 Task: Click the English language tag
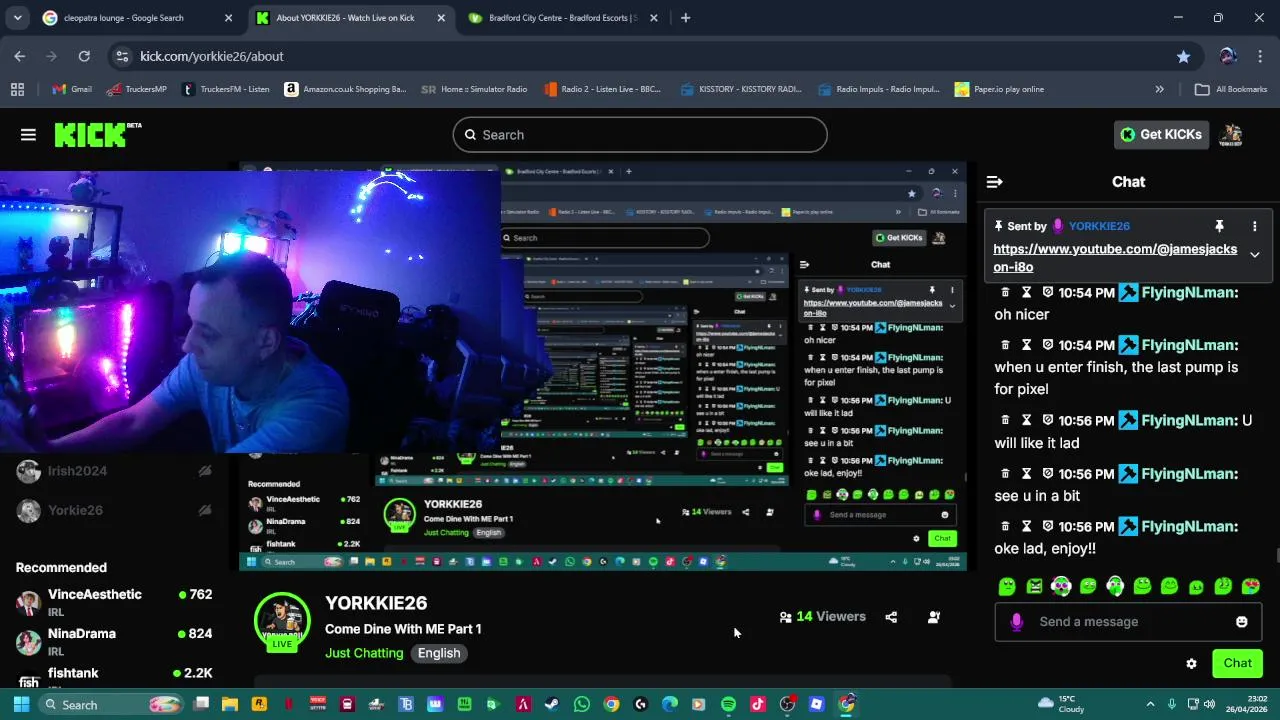point(439,653)
